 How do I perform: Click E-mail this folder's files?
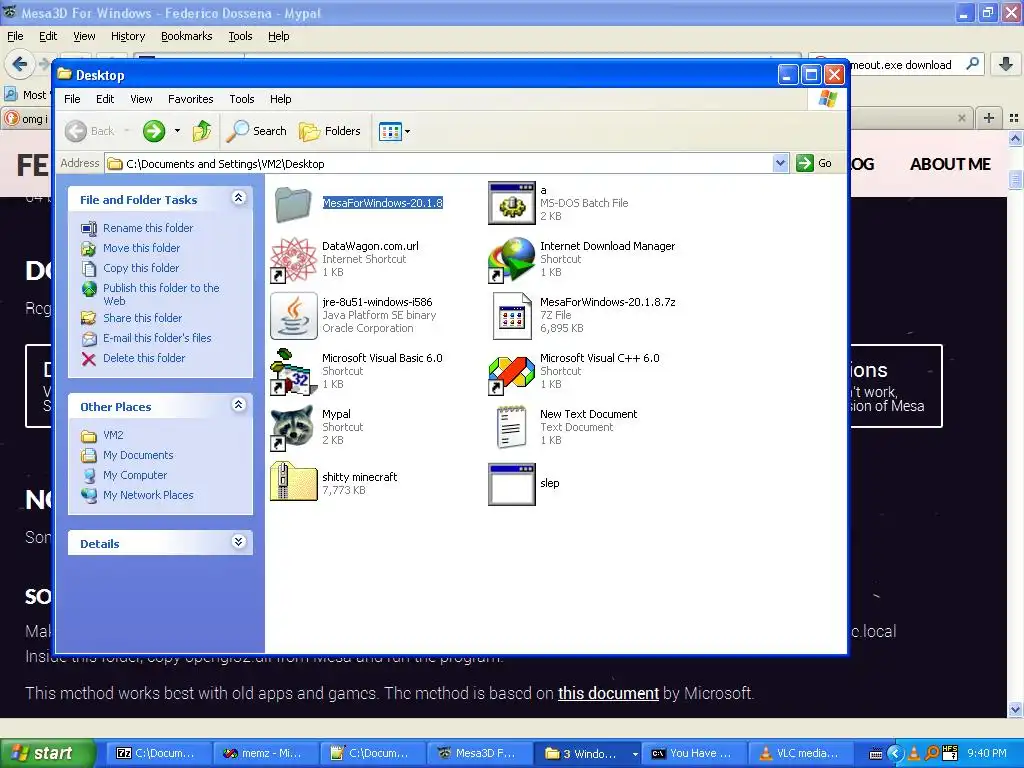(157, 338)
